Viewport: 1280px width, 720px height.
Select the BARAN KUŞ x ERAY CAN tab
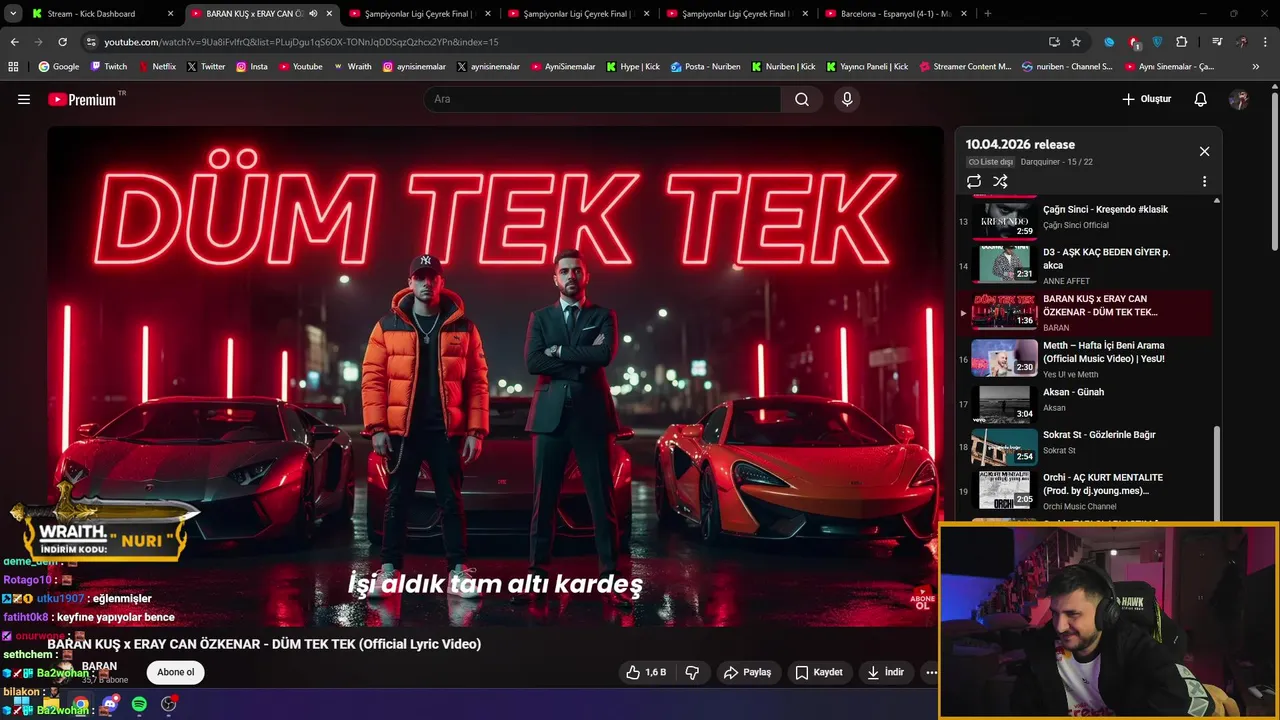(262, 14)
